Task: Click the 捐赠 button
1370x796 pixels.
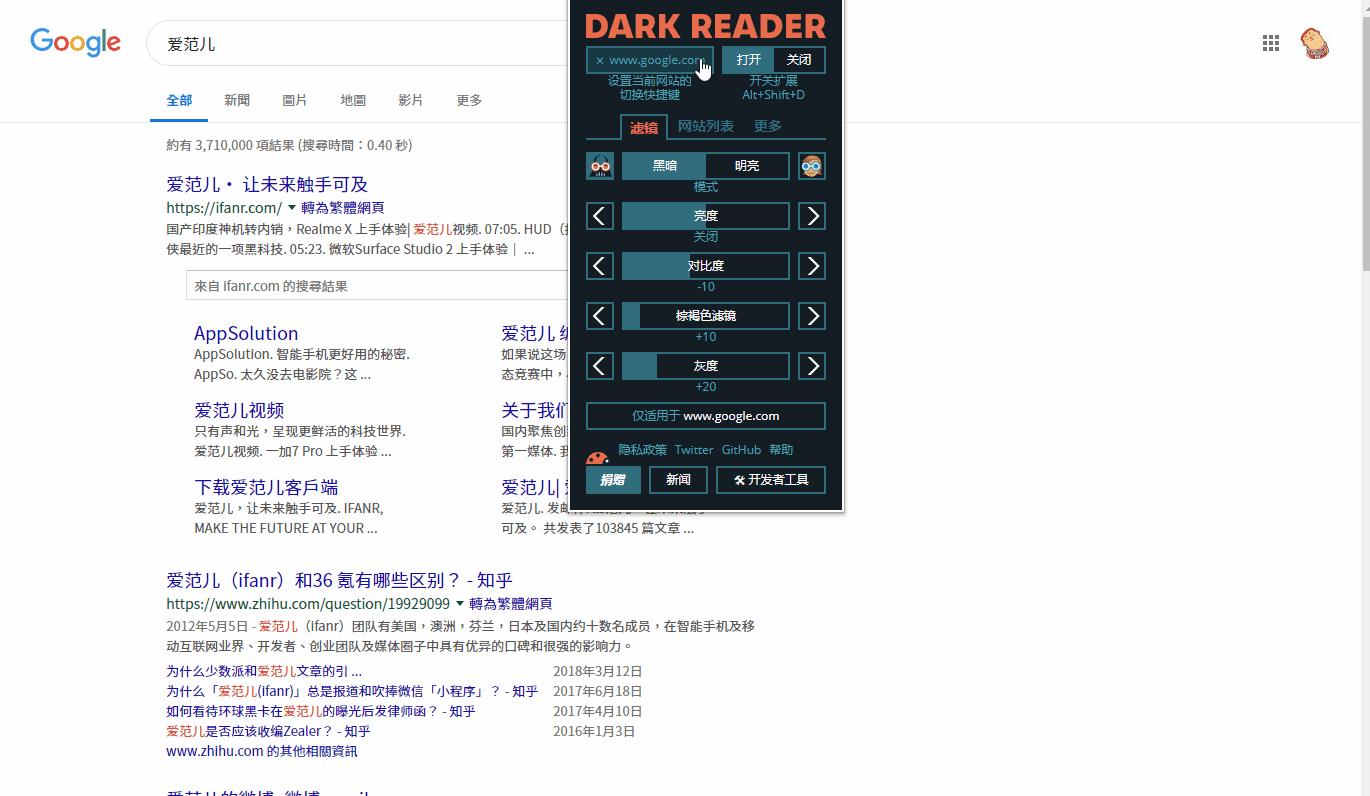Action: (613, 480)
